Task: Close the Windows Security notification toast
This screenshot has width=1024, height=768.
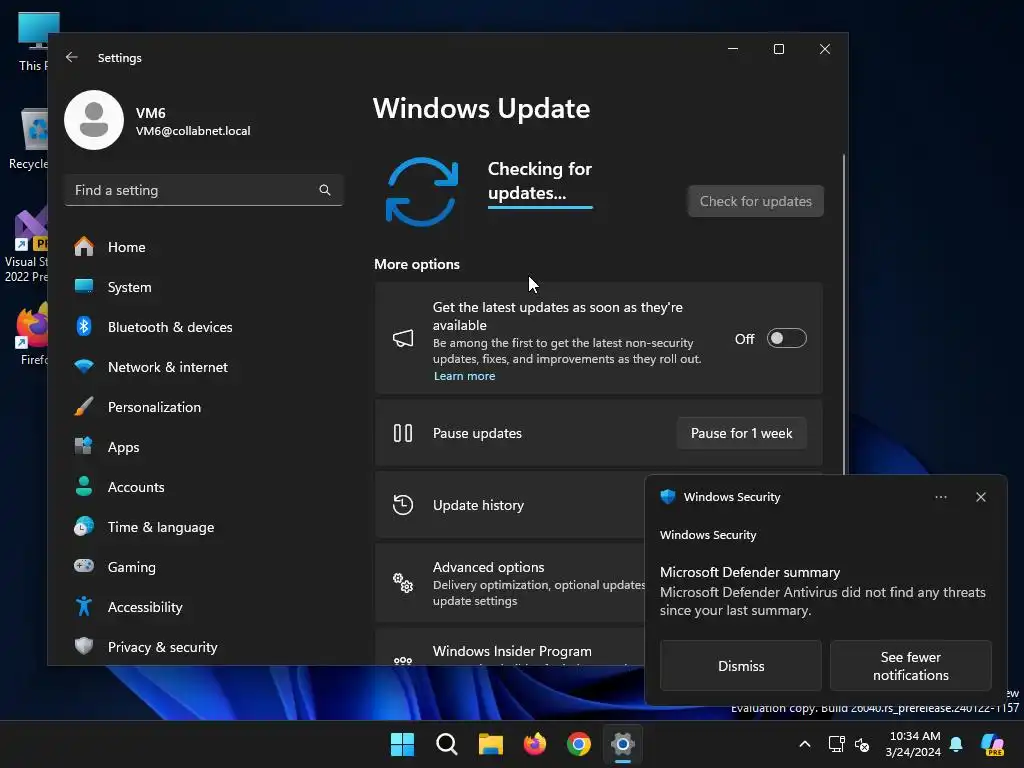Action: (x=980, y=497)
